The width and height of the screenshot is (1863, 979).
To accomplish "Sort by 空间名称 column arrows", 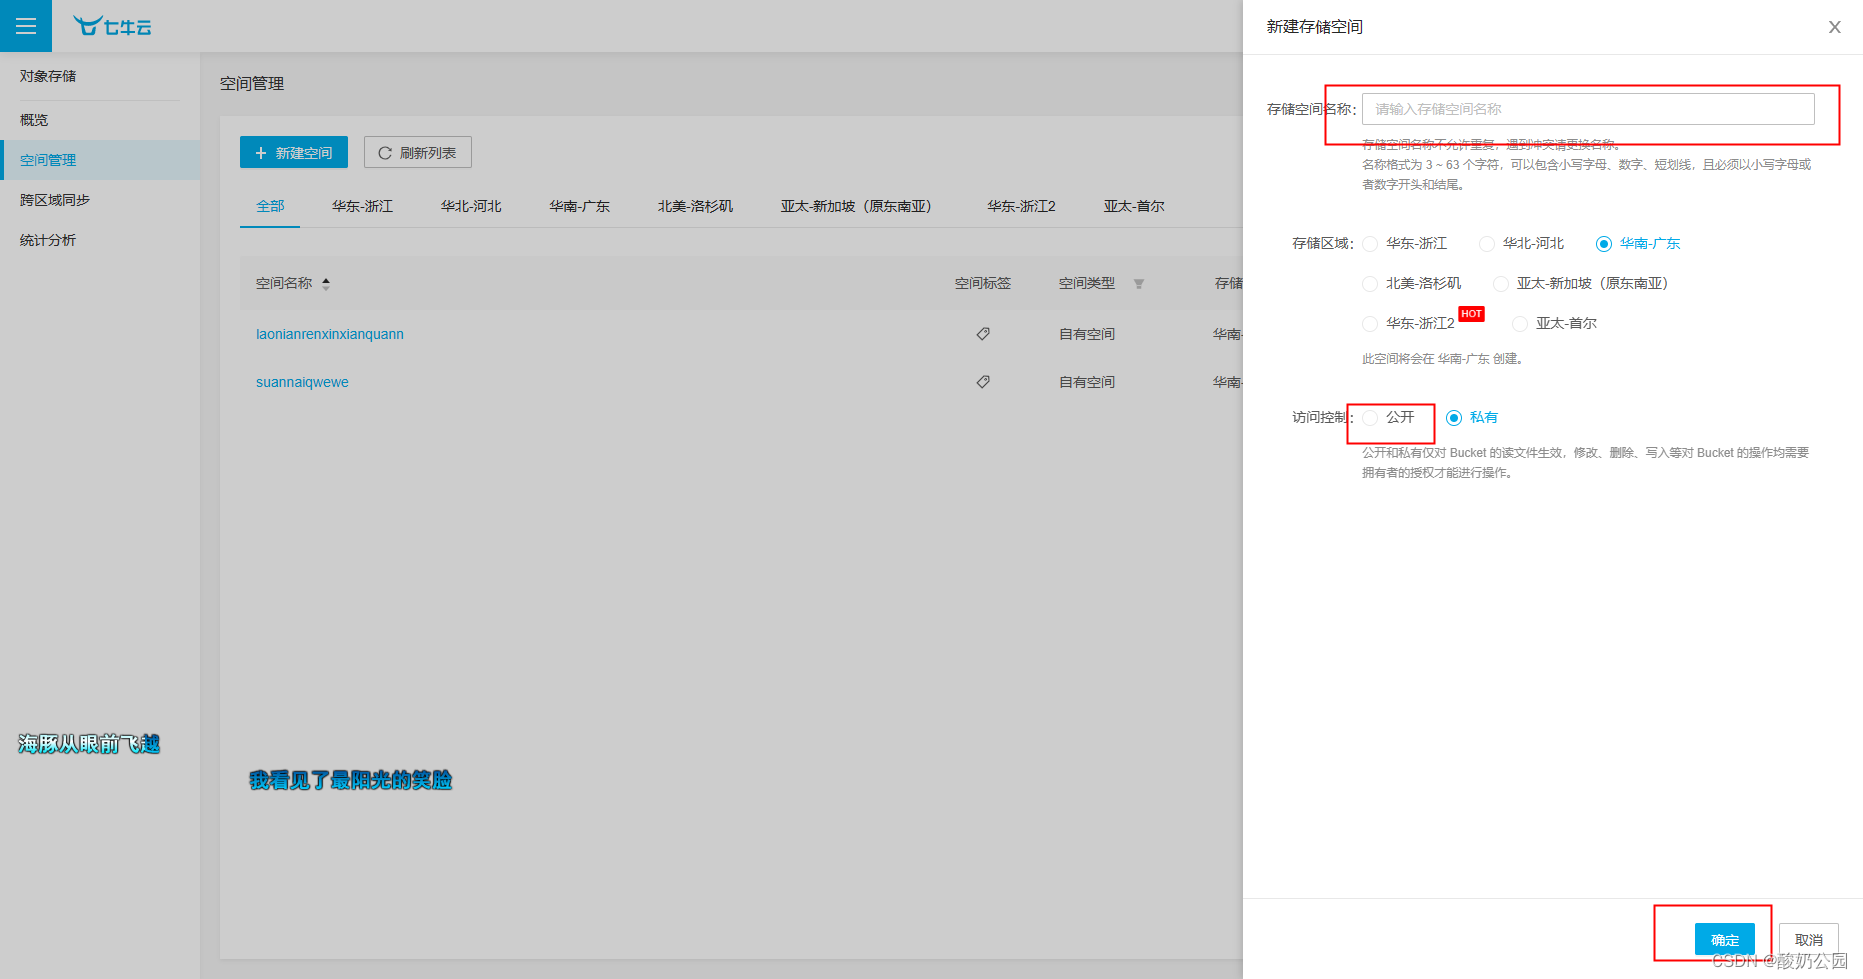I will click(x=326, y=284).
